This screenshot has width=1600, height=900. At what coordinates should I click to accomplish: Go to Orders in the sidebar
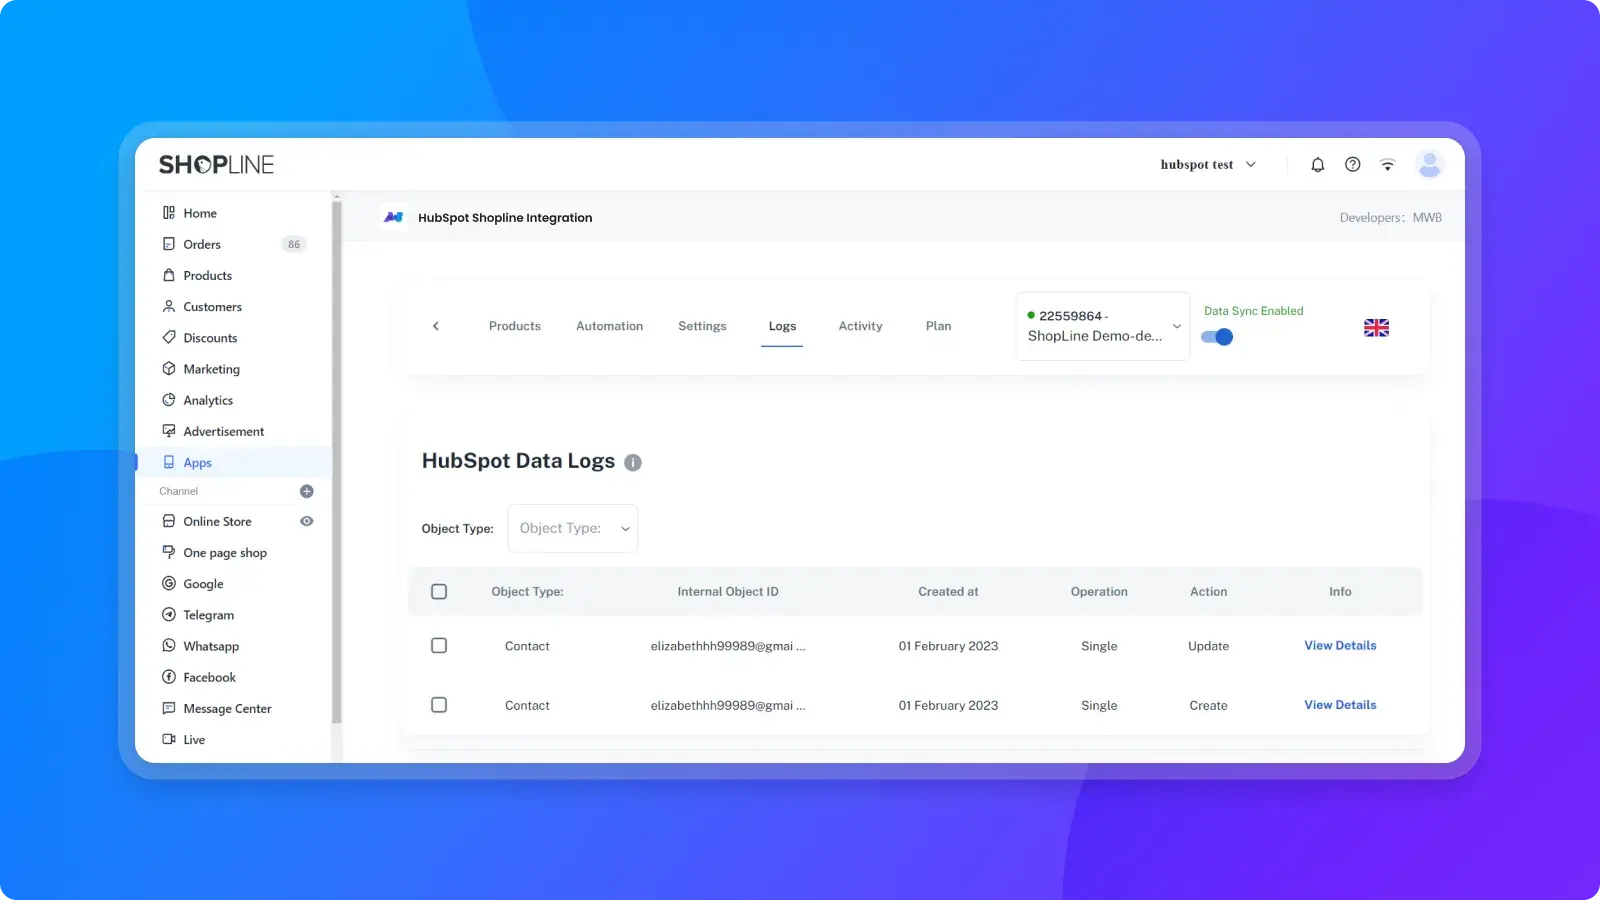tap(202, 244)
